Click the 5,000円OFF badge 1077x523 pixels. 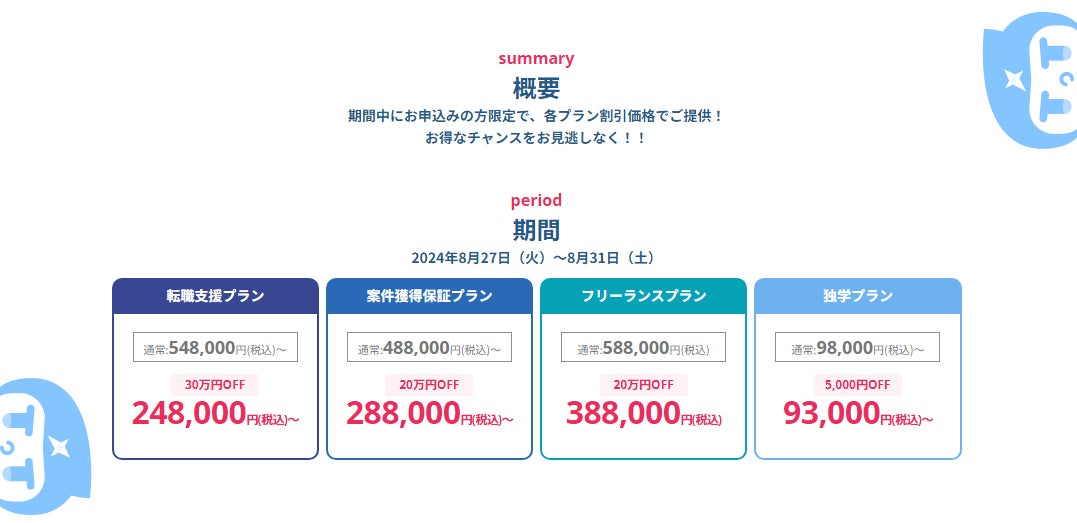coord(857,384)
